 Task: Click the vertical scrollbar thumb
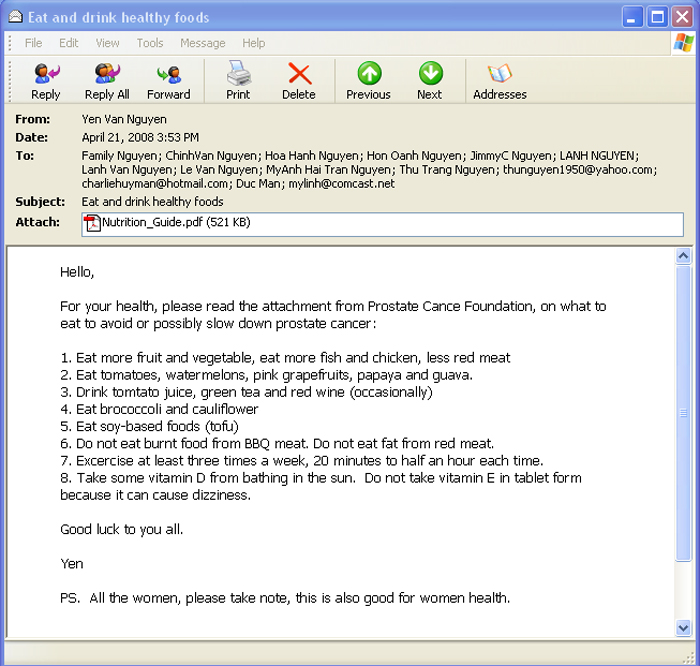point(683,413)
